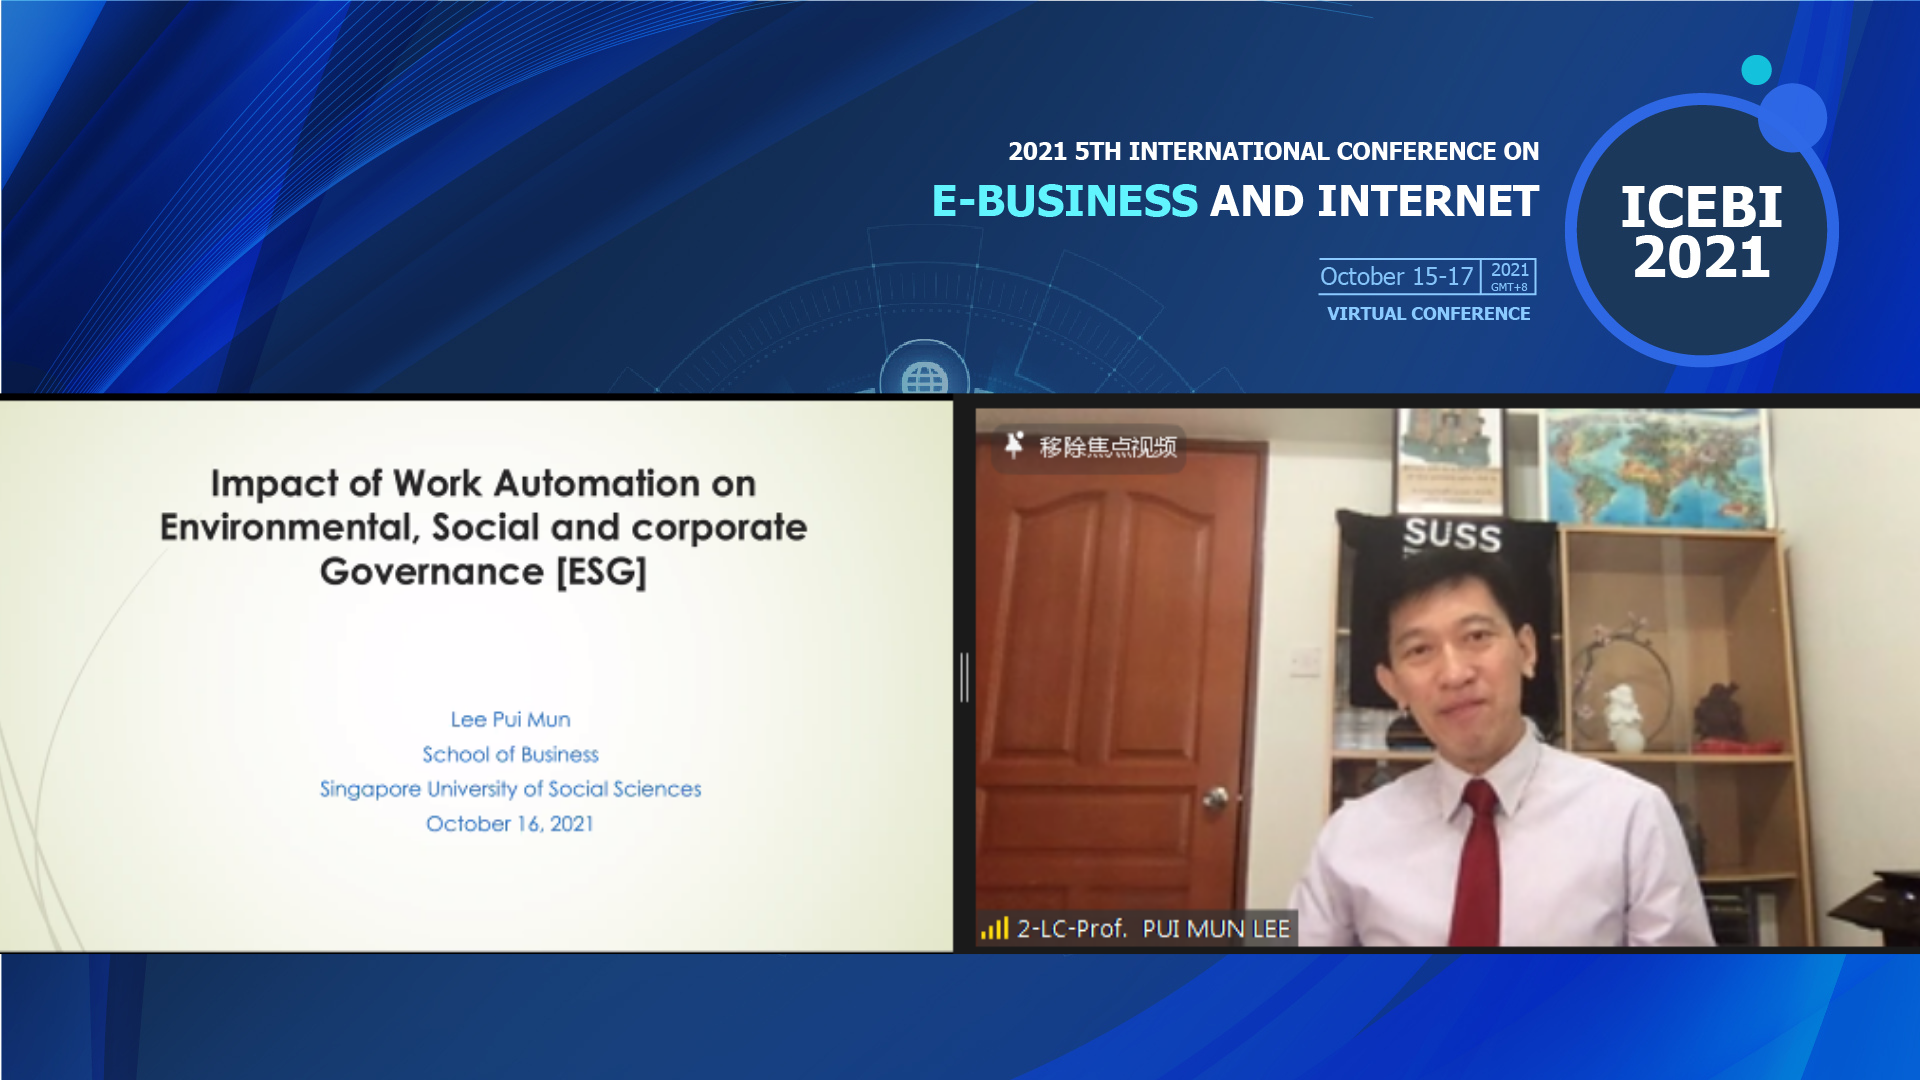Viewport: 1920px width, 1080px height.
Task: Click the October 16, 2021 date on slide
Action: click(x=510, y=823)
